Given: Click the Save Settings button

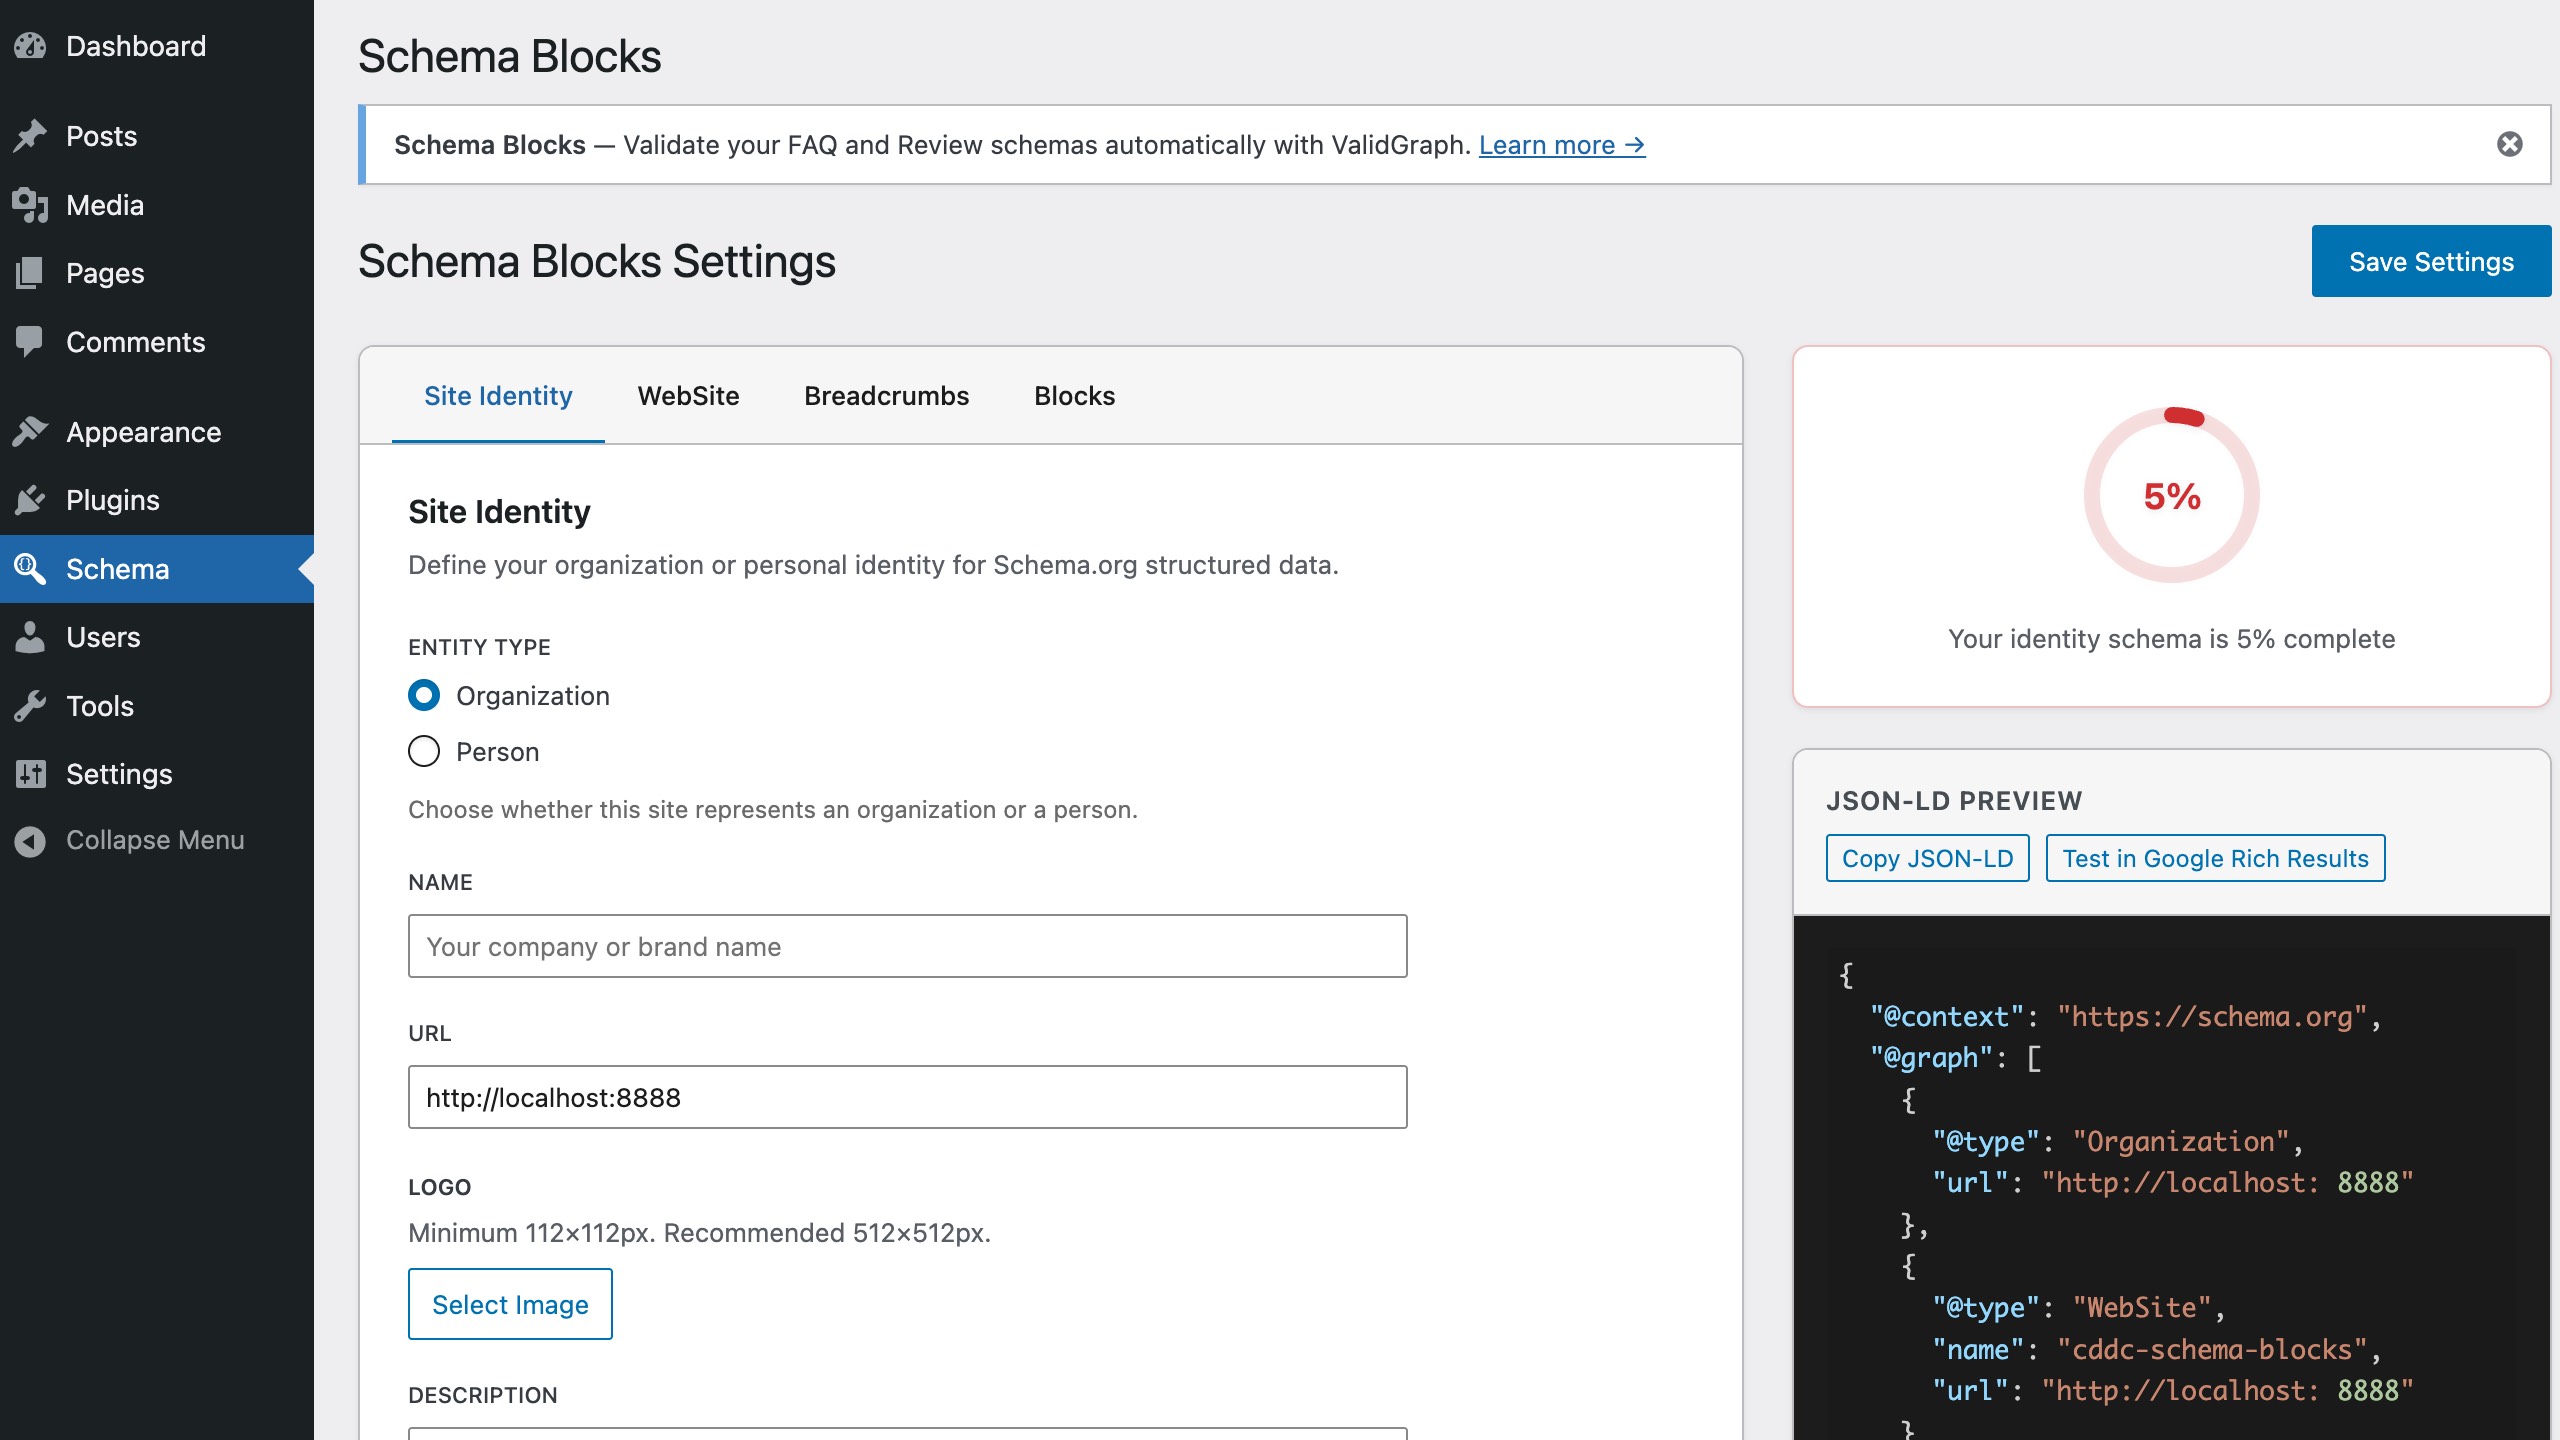Looking at the screenshot, I should pyautogui.click(x=2431, y=261).
